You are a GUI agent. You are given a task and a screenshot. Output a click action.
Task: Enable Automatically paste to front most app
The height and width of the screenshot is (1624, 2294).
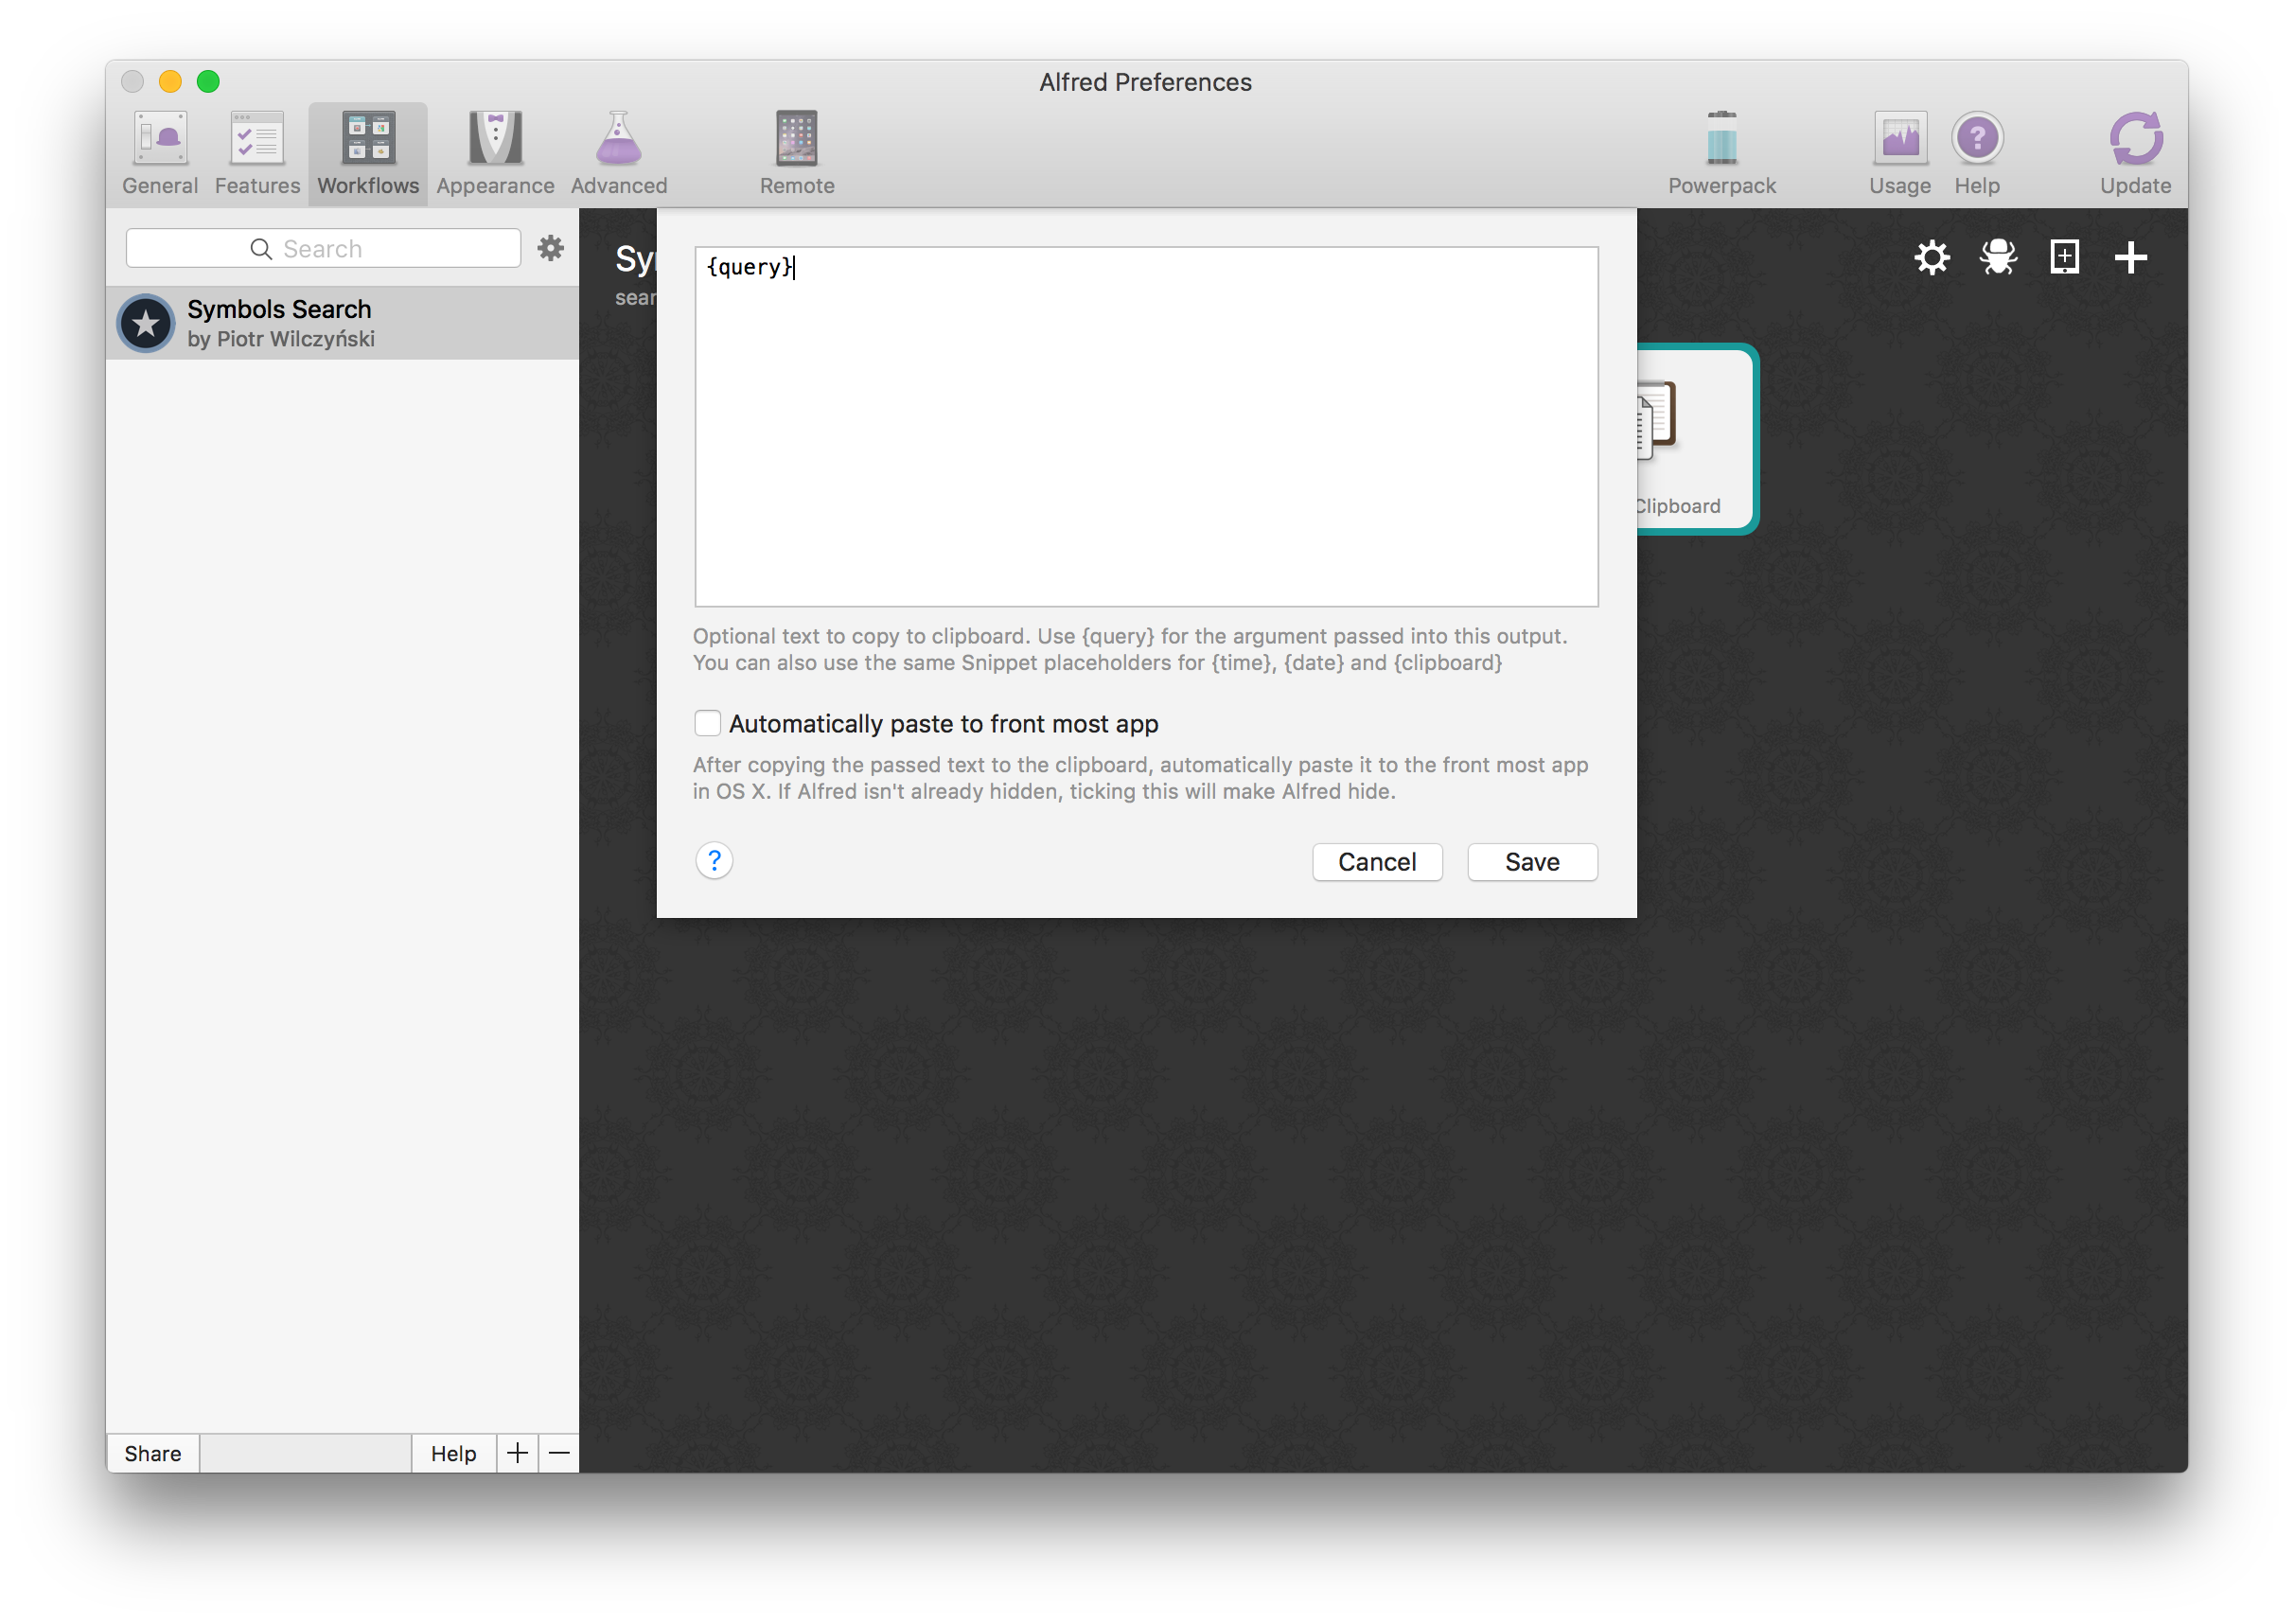707,722
